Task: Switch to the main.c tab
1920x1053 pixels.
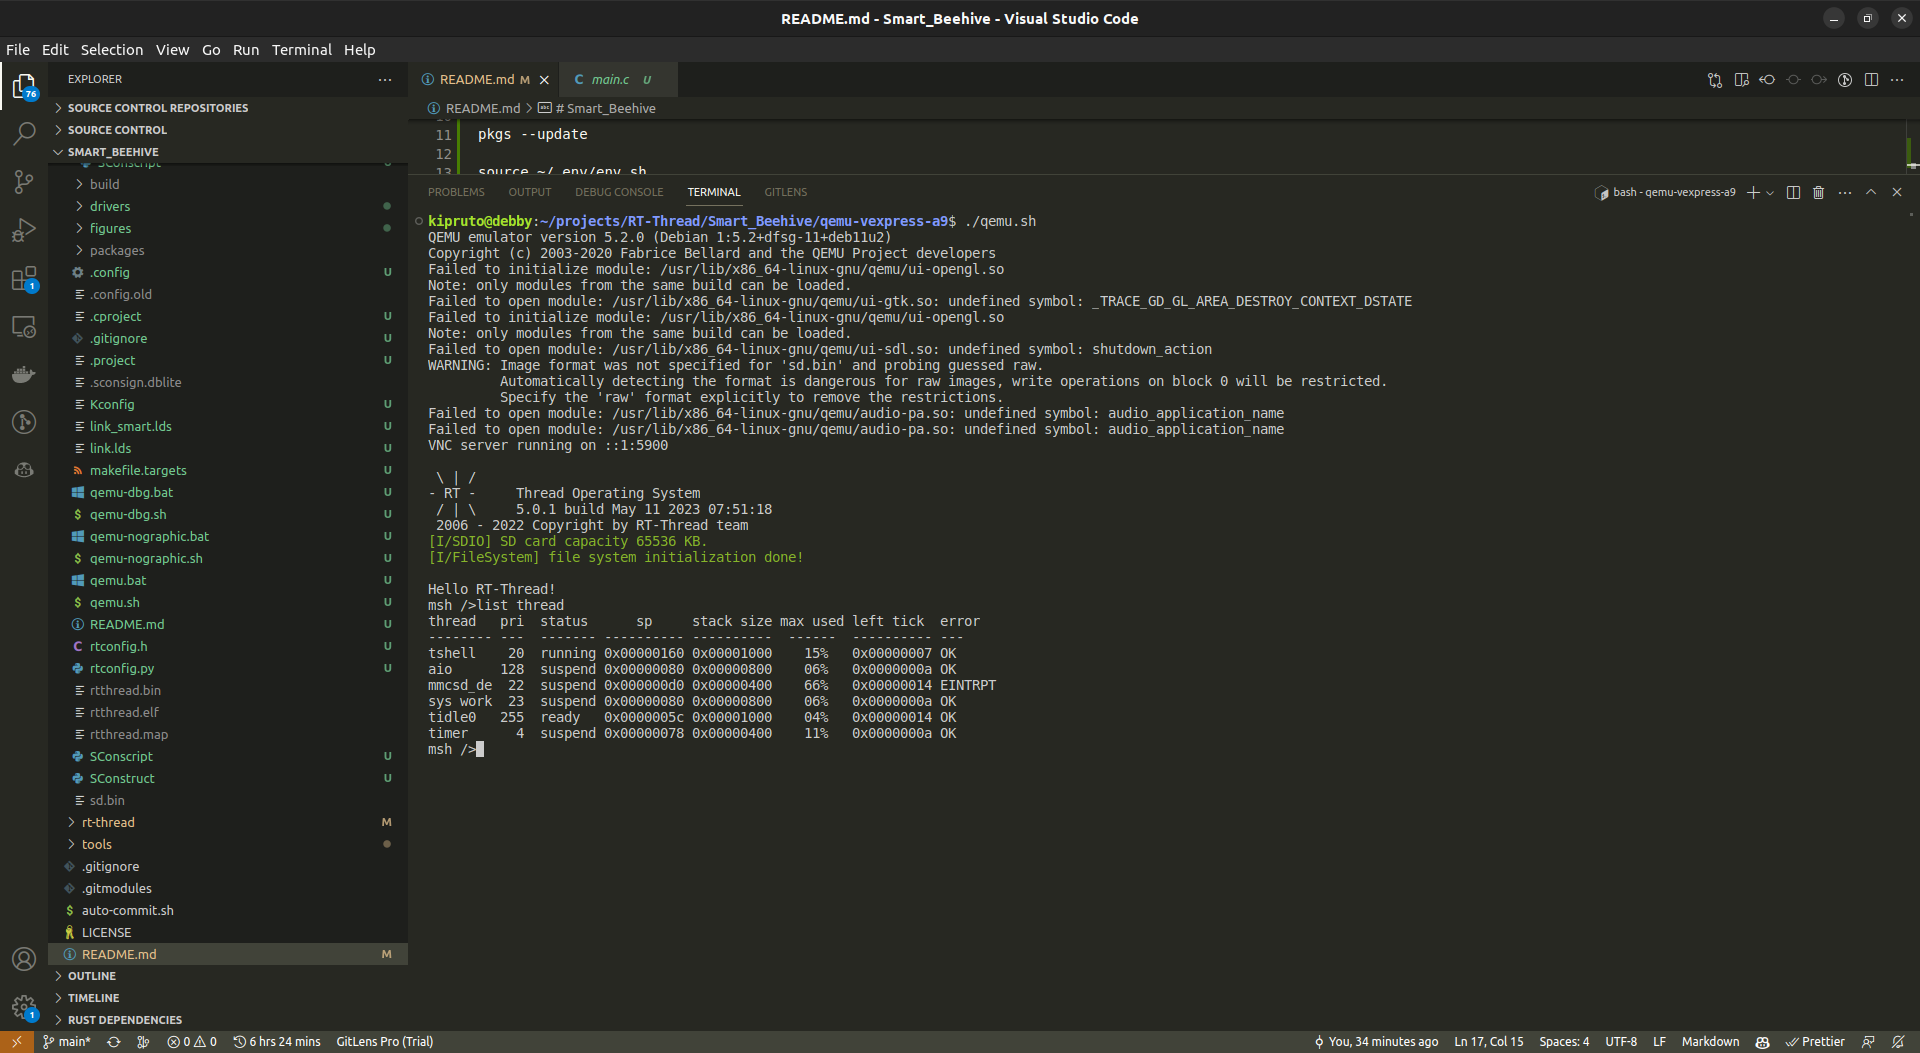Action: 608,79
